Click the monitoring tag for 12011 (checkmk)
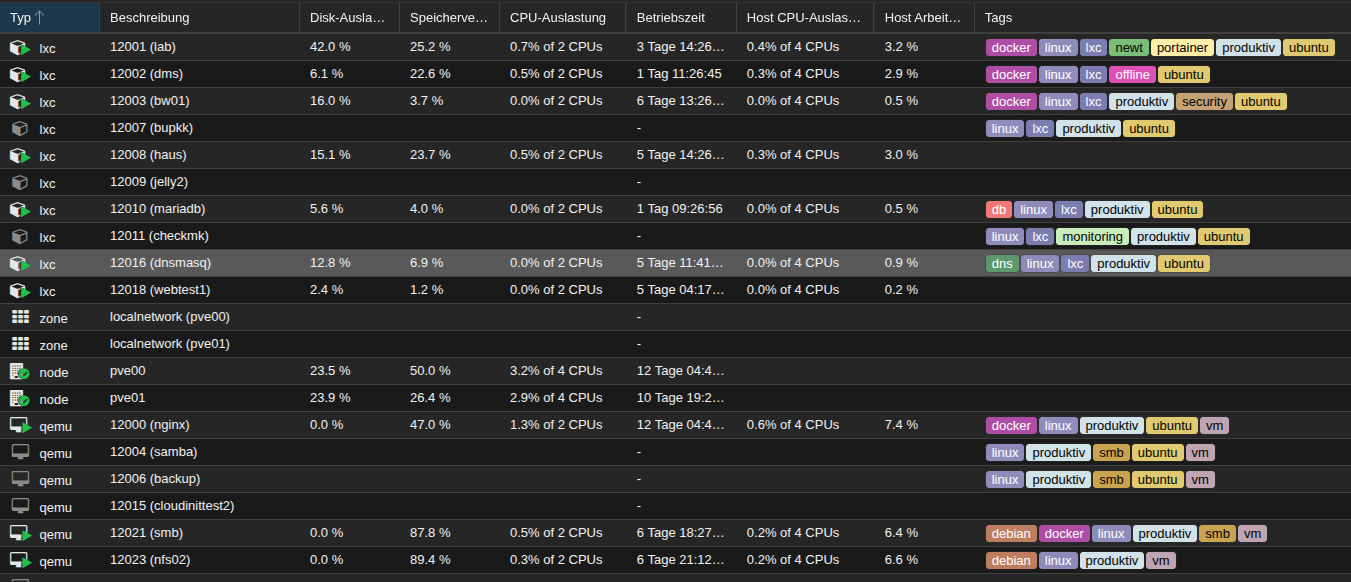The width and height of the screenshot is (1351, 582). [x=1091, y=236]
